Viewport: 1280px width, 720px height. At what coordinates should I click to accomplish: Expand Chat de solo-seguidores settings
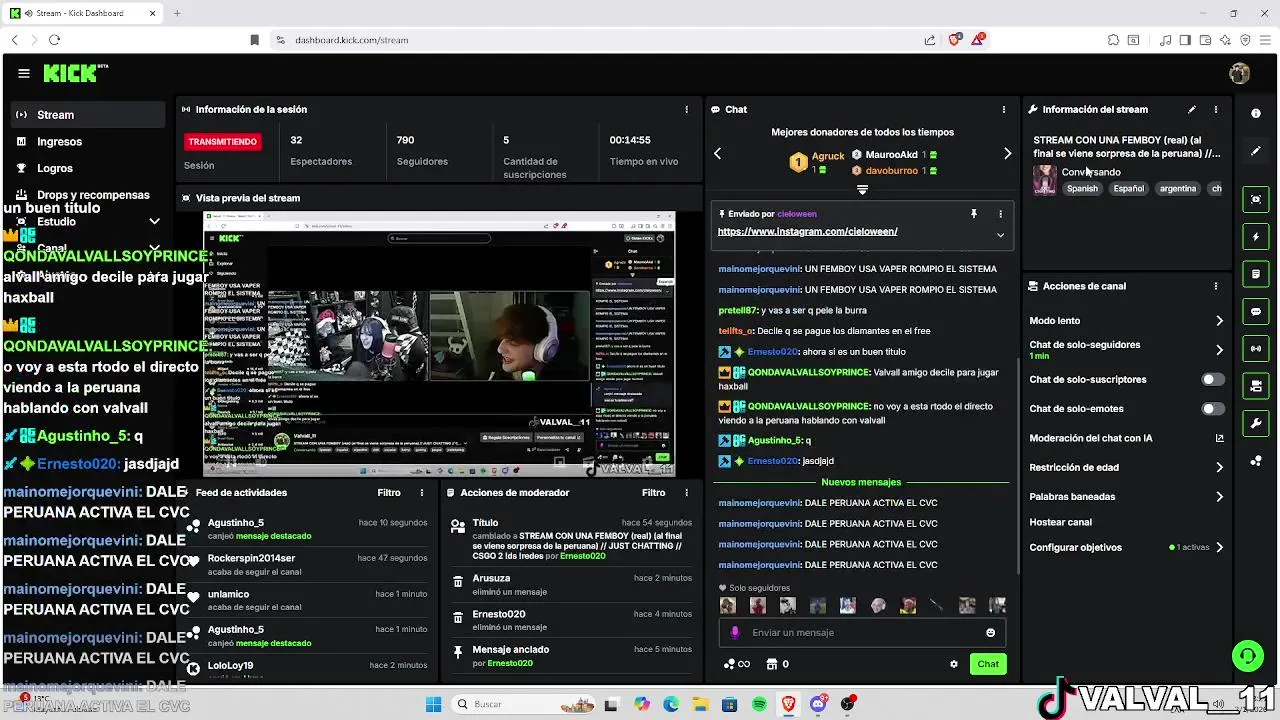(x=1219, y=350)
